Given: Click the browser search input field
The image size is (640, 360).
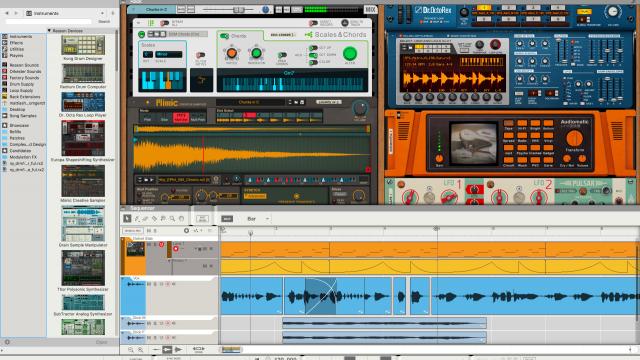Looking at the screenshot, I should 48,21.
